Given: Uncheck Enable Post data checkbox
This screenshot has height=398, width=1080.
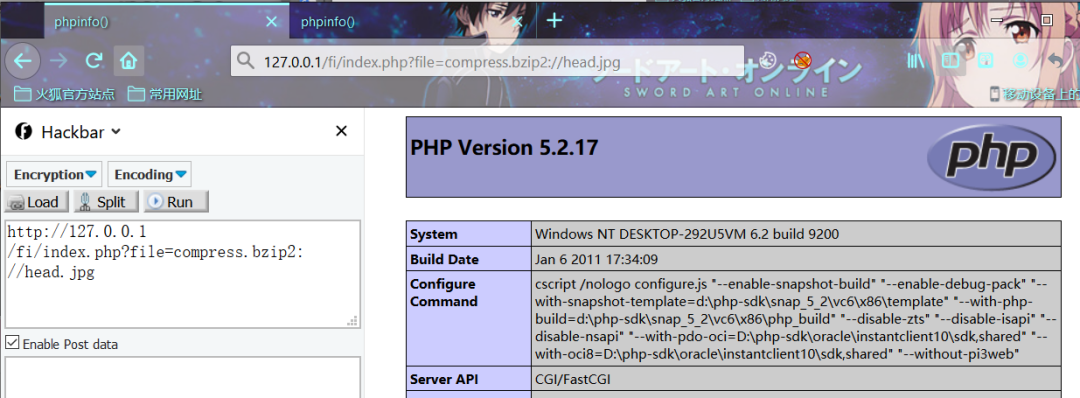Looking at the screenshot, I should (x=12, y=343).
